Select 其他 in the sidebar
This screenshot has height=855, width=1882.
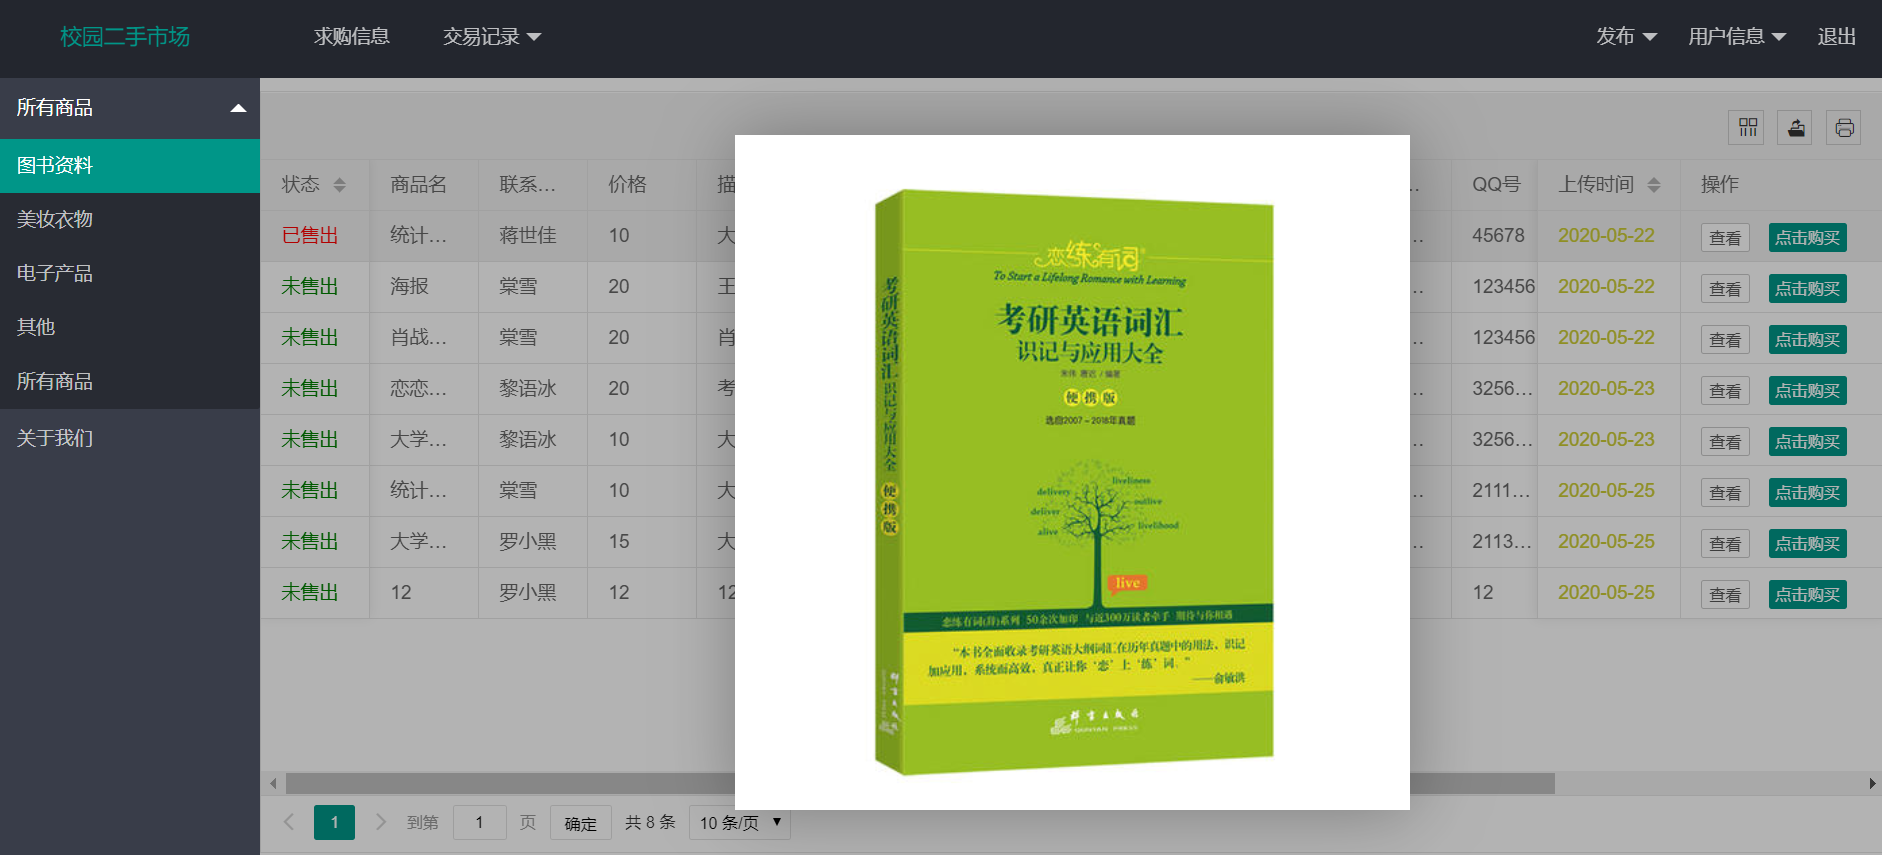[130, 328]
